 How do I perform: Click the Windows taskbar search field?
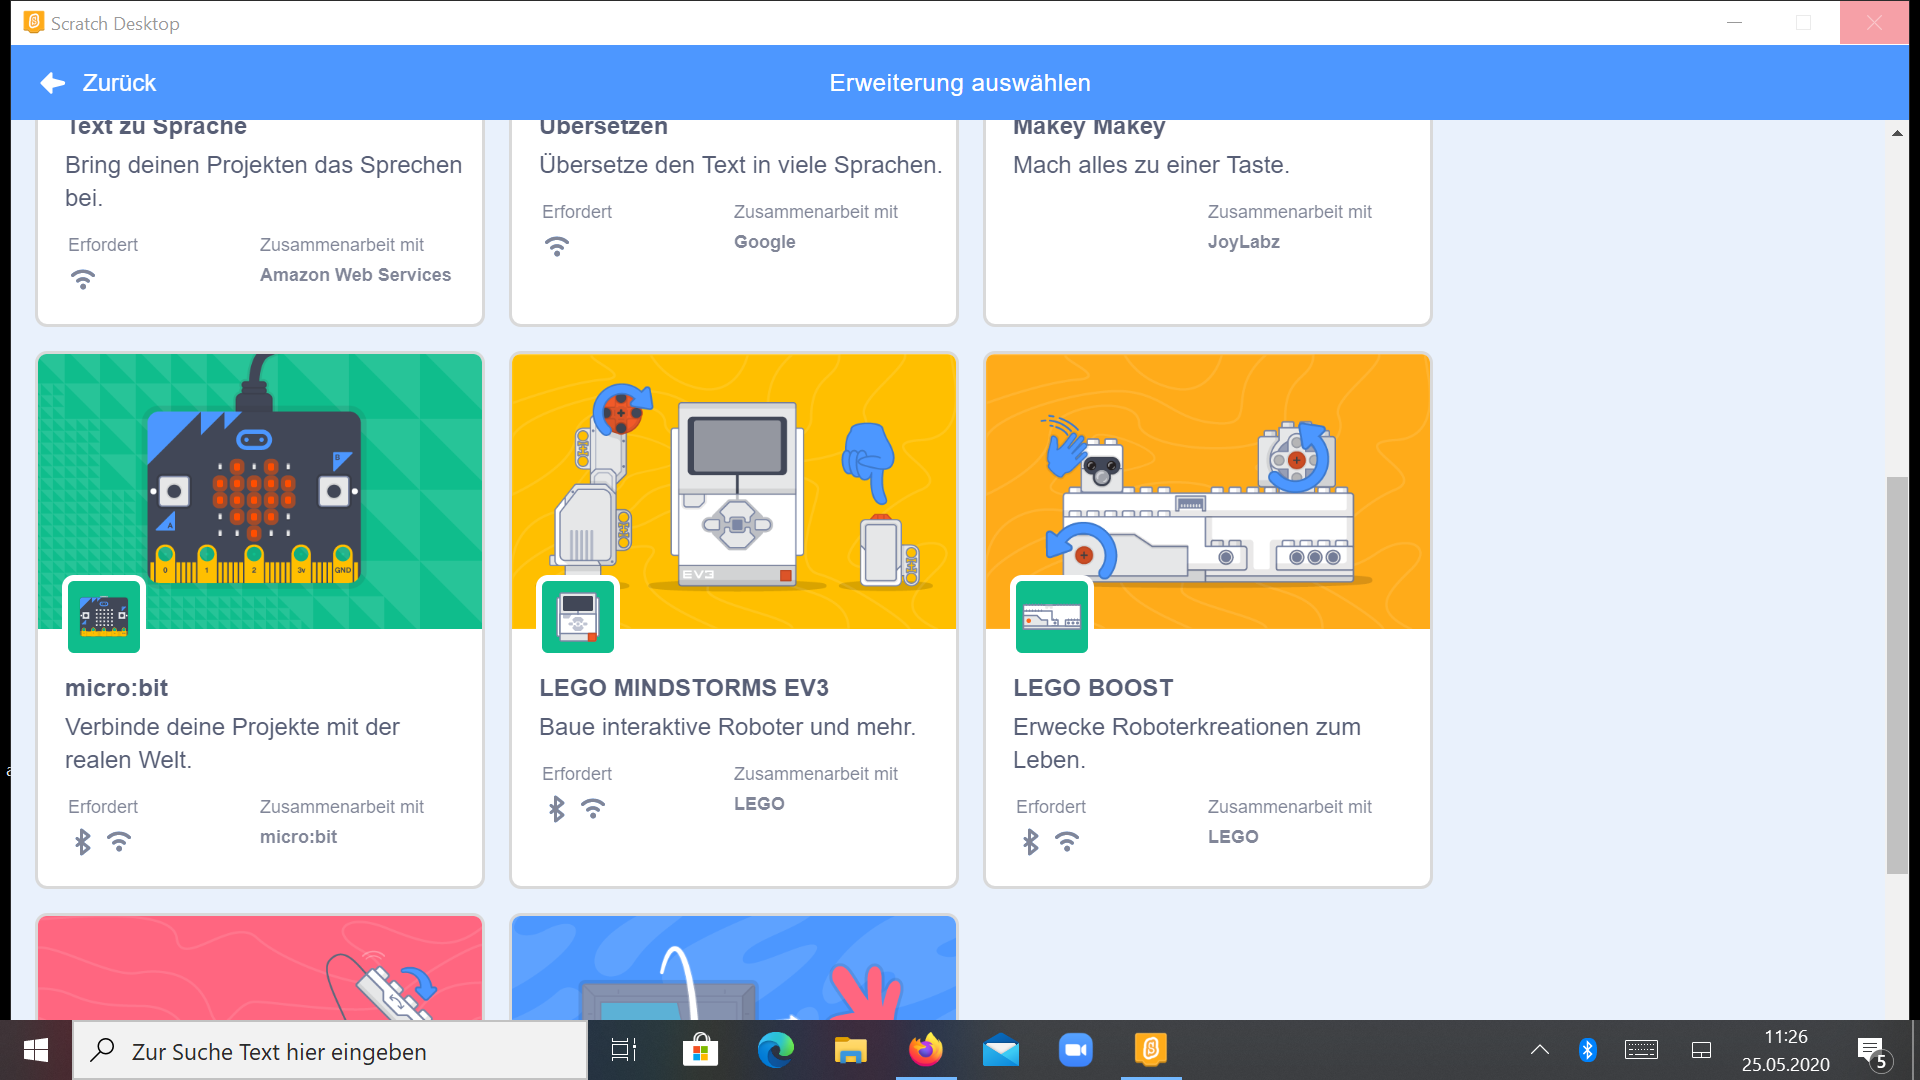330,1051
